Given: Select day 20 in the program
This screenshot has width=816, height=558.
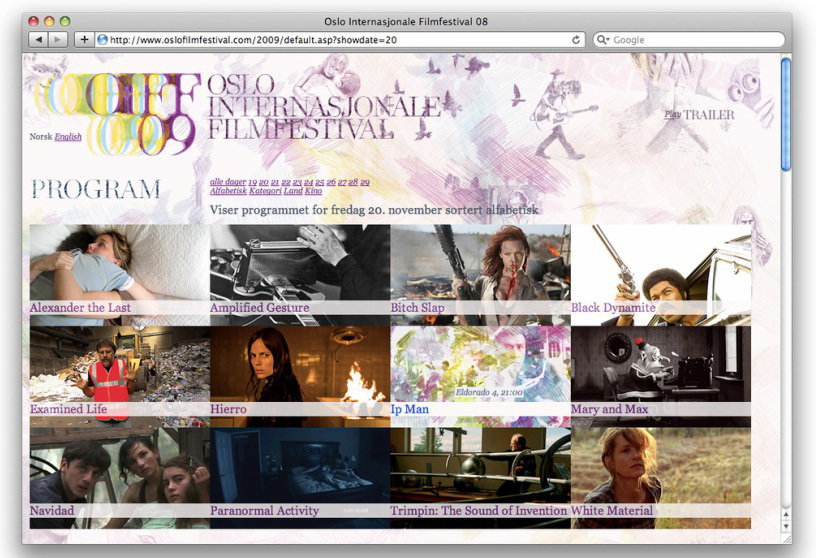Looking at the screenshot, I should tap(264, 182).
